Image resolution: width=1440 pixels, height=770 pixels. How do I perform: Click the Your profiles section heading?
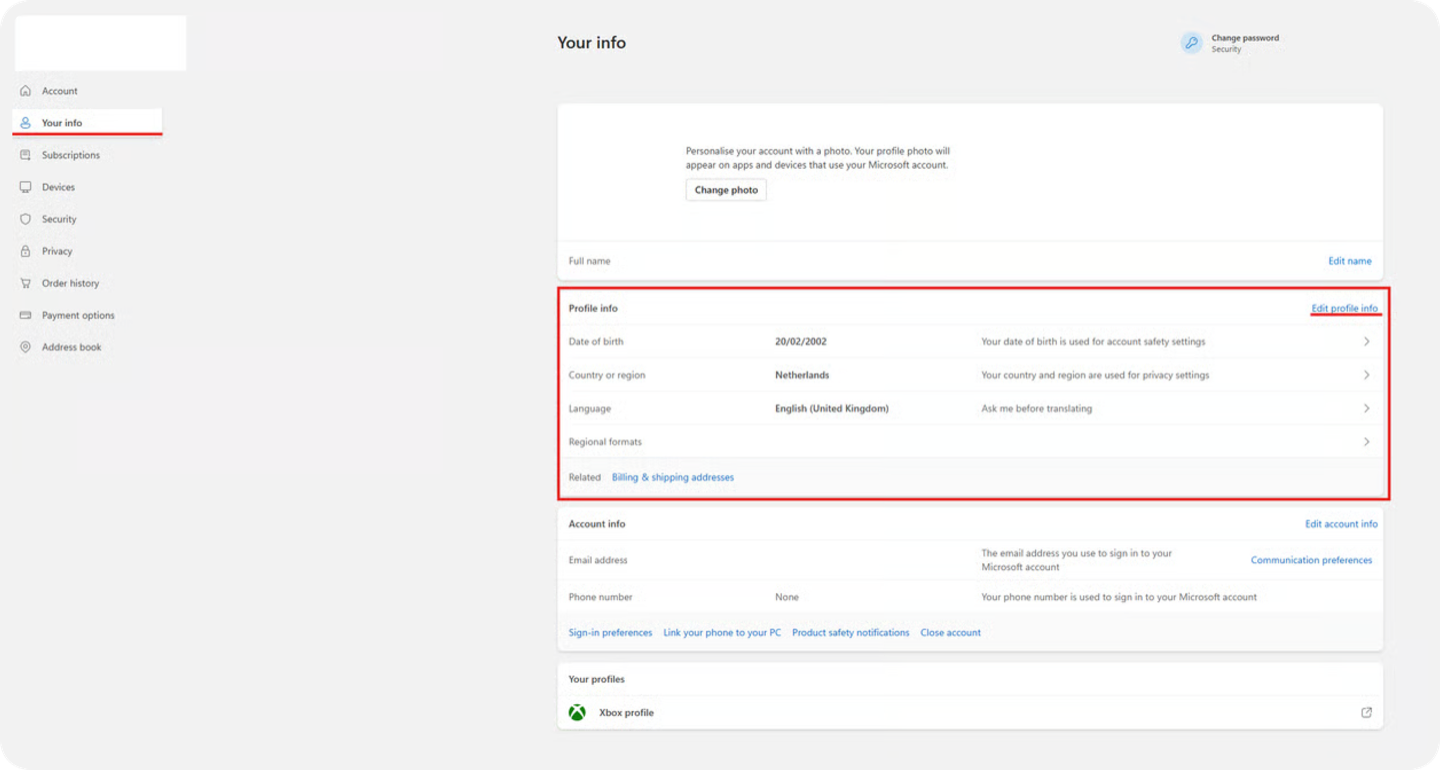[596, 679]
